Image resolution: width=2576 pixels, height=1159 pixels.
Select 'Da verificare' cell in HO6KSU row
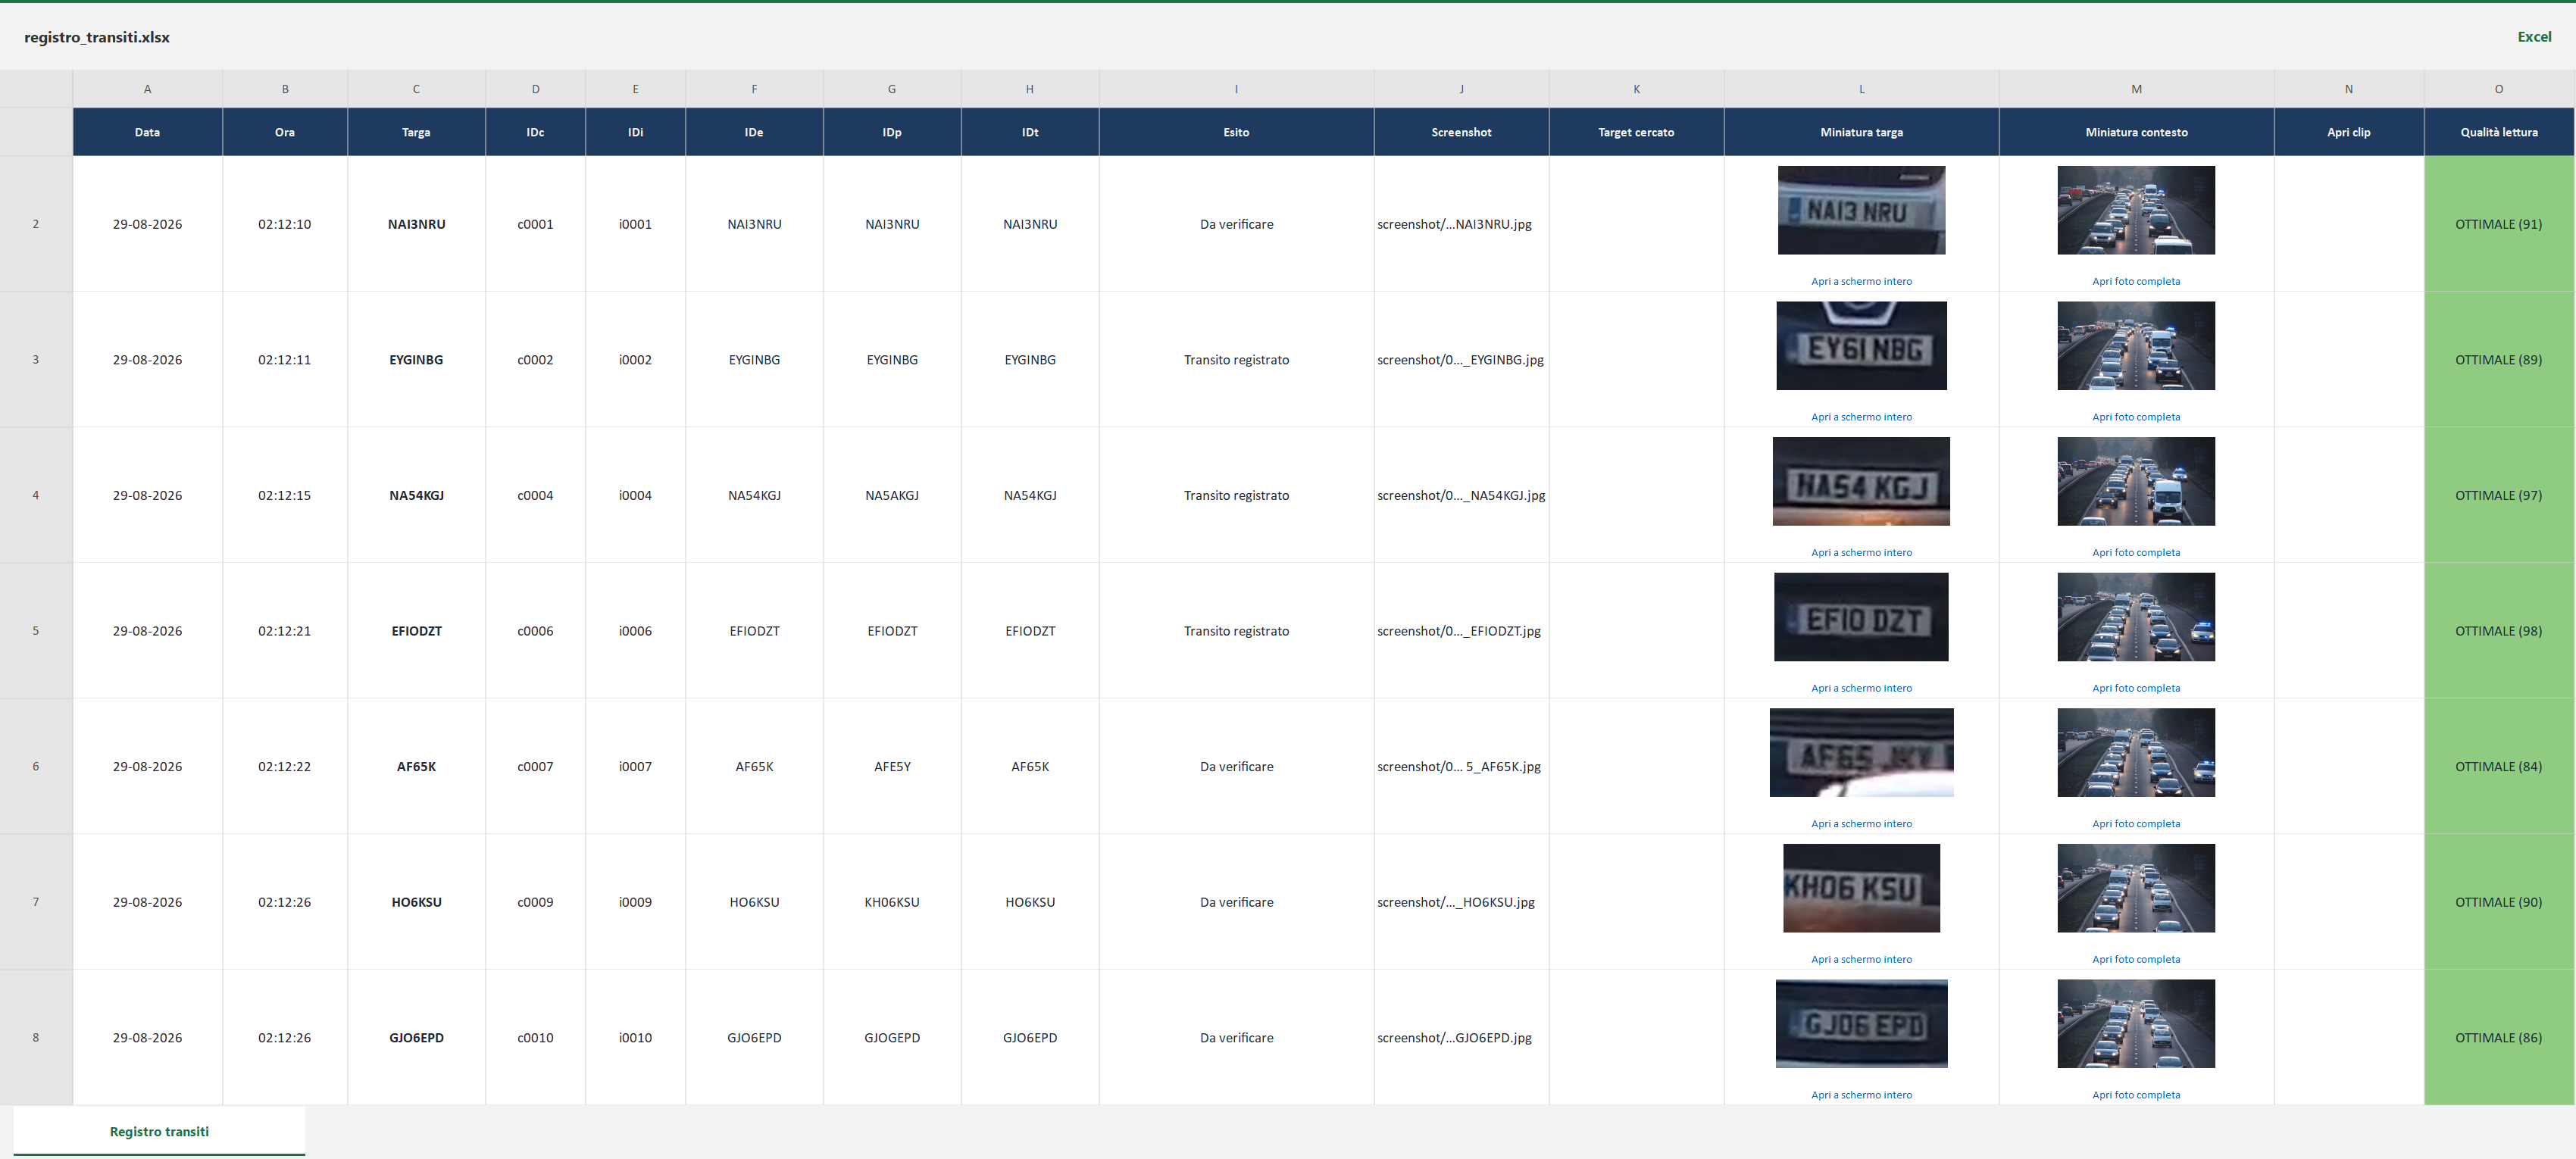(1236, 902)
